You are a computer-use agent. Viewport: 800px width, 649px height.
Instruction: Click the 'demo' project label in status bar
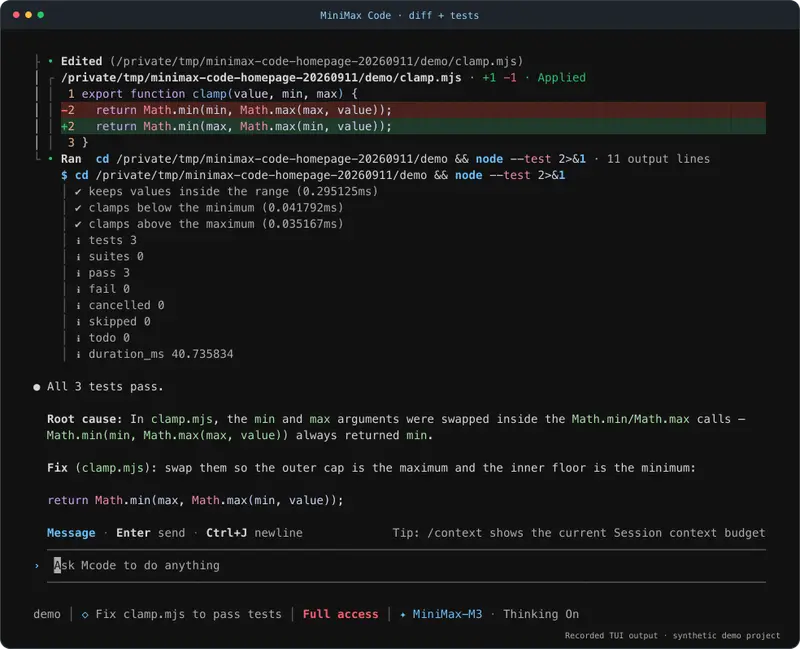point(47,614)
